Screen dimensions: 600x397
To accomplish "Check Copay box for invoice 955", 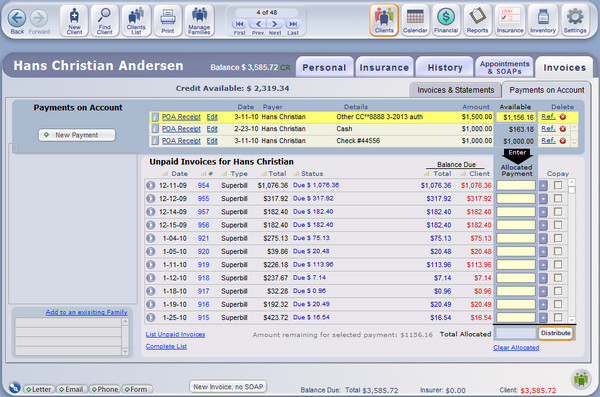I will [x=558, y=198].
